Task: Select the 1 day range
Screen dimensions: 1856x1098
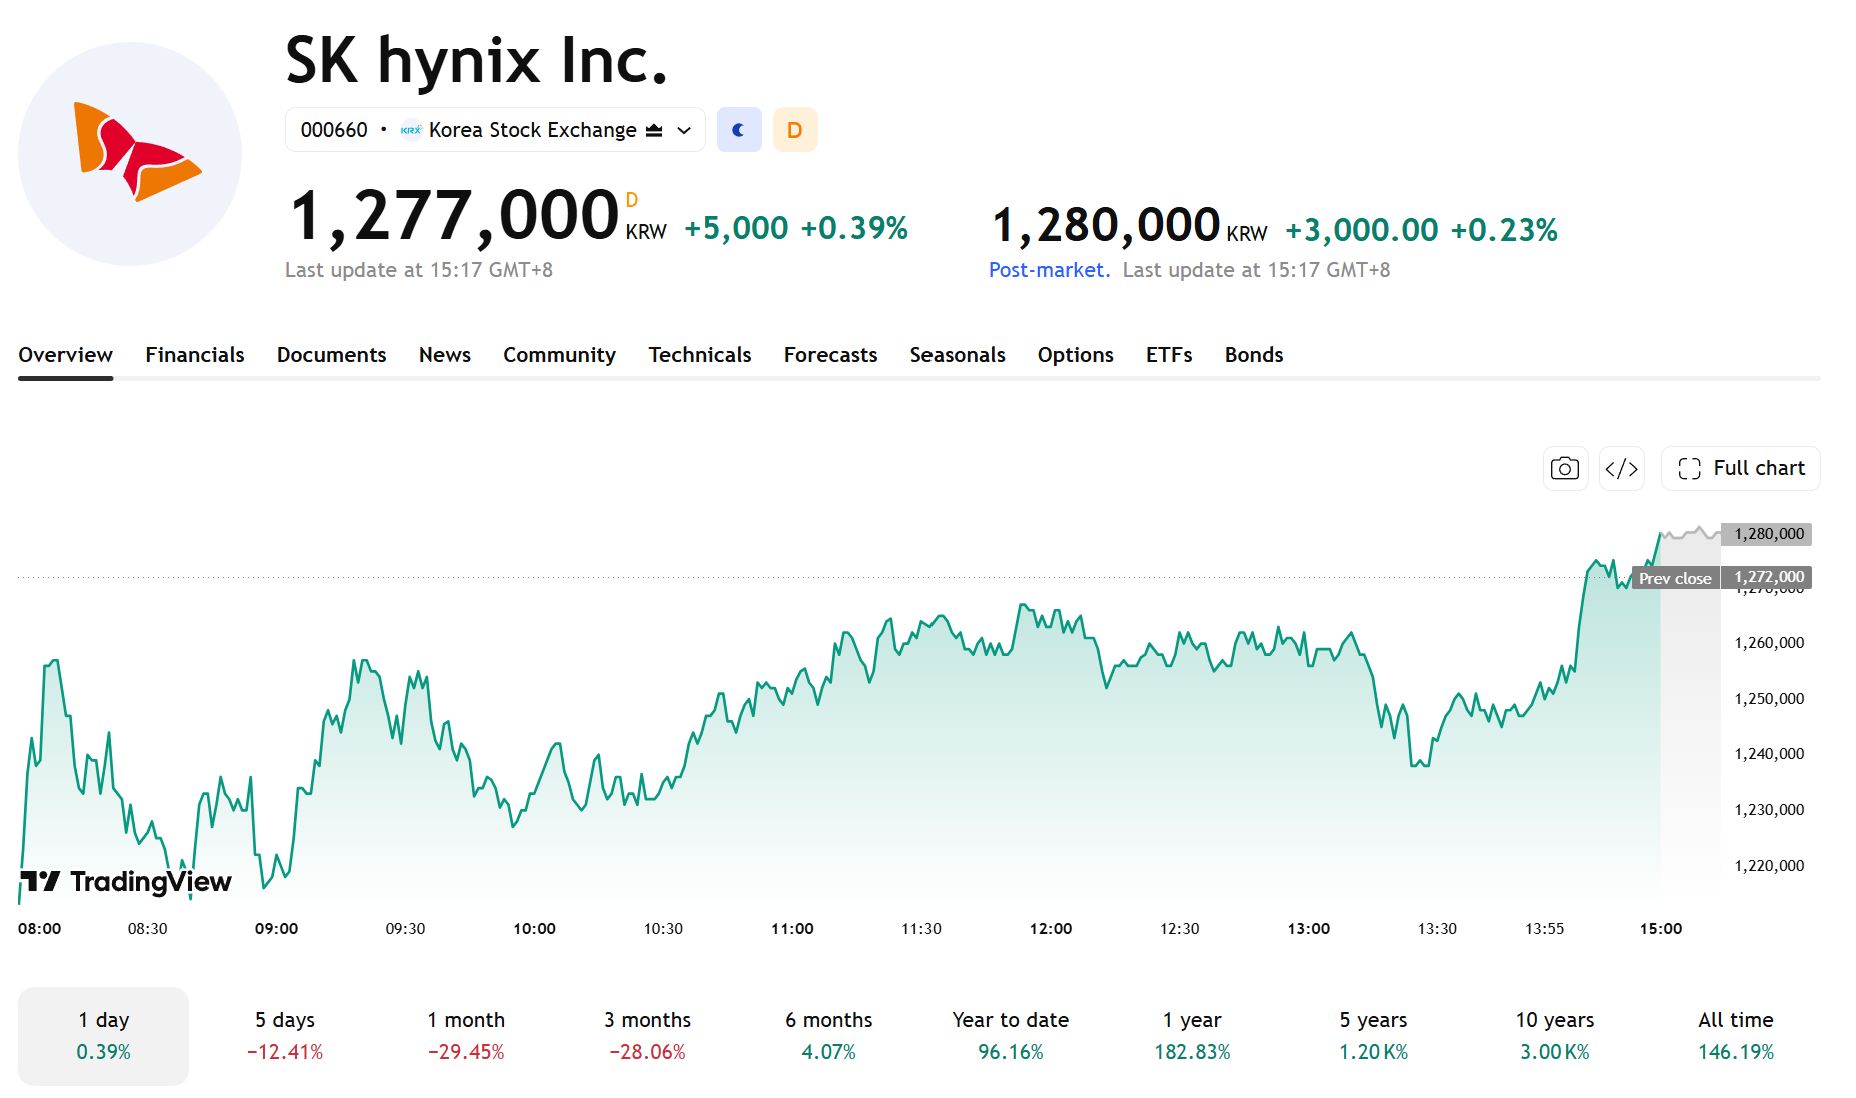Action: tap(103, 1036)
